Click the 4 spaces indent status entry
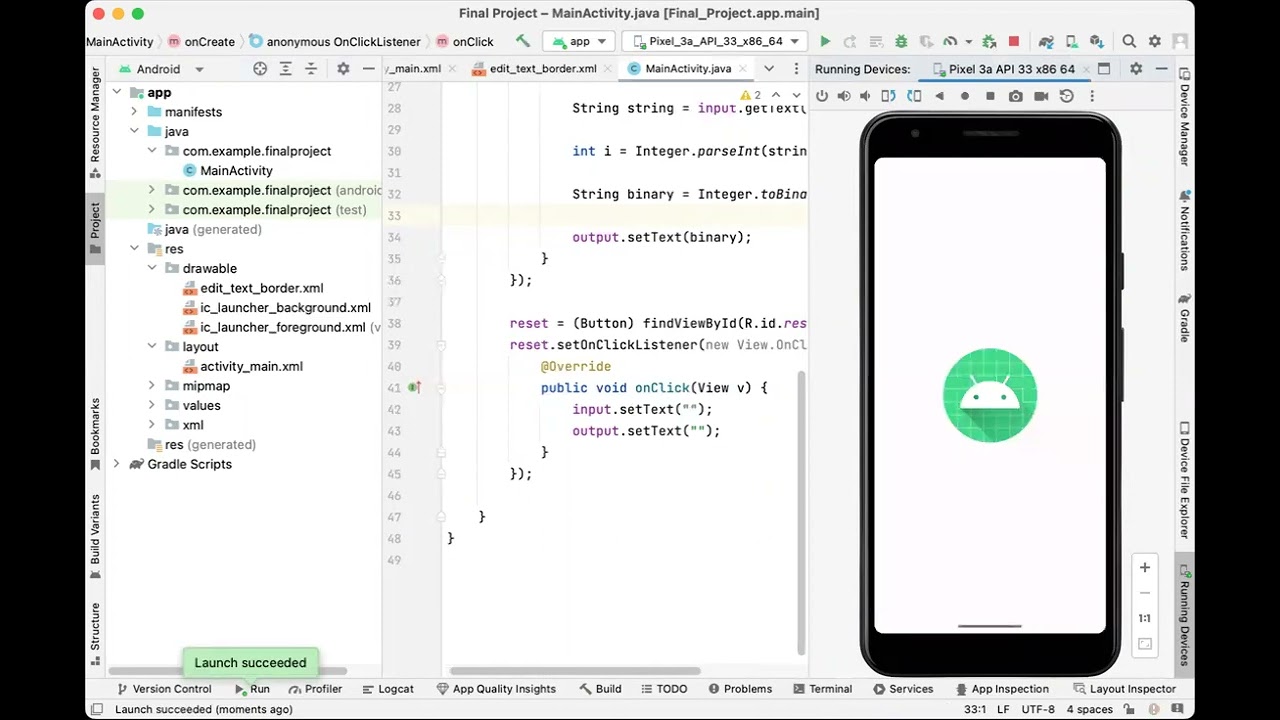This screenshot has height=720, width=1280. [1089, 709]
